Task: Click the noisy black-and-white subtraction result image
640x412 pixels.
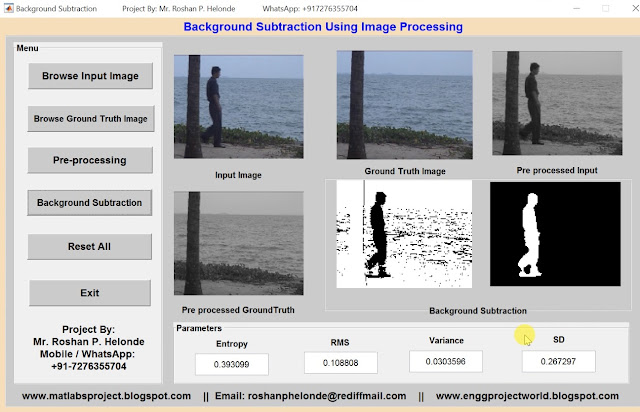Action: click(x=404, y=234)
